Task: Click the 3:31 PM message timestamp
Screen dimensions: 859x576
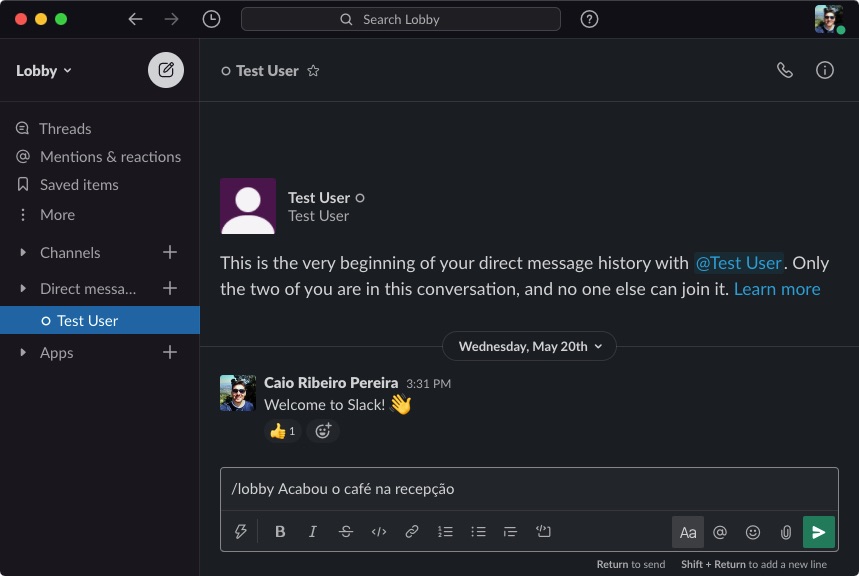Action: (428, 384)
